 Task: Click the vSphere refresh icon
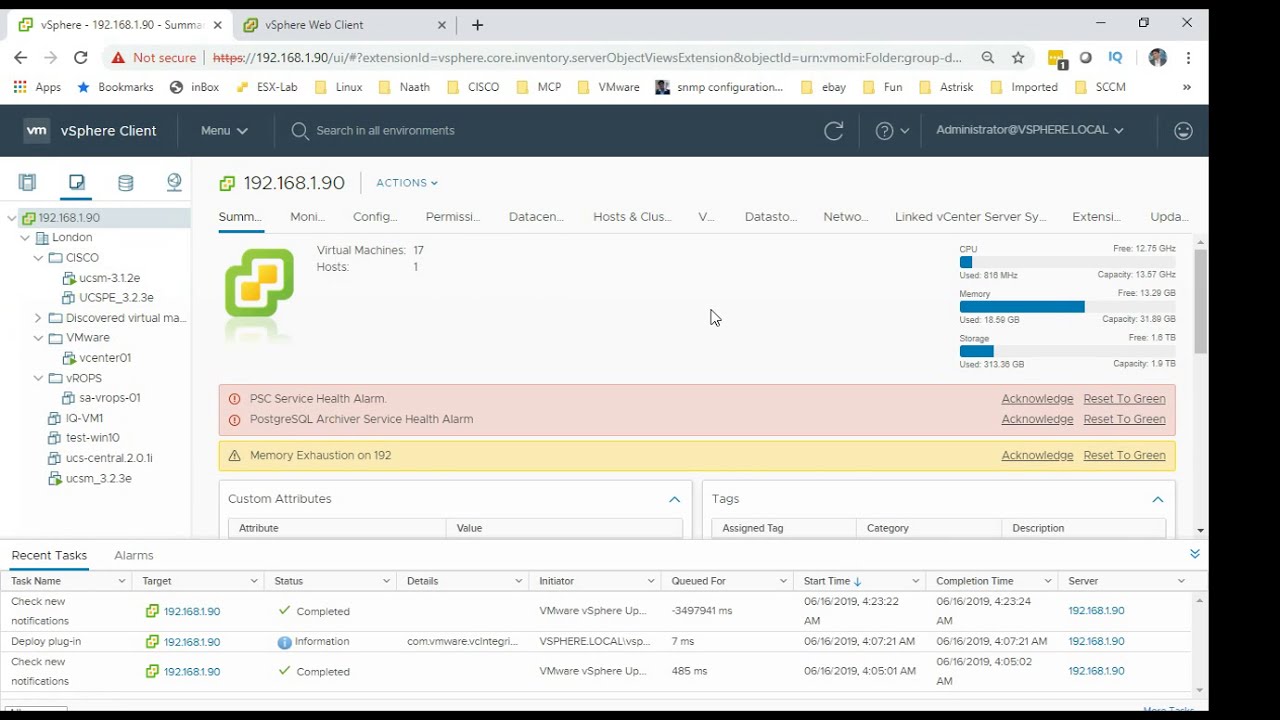(x=833, y=131)
